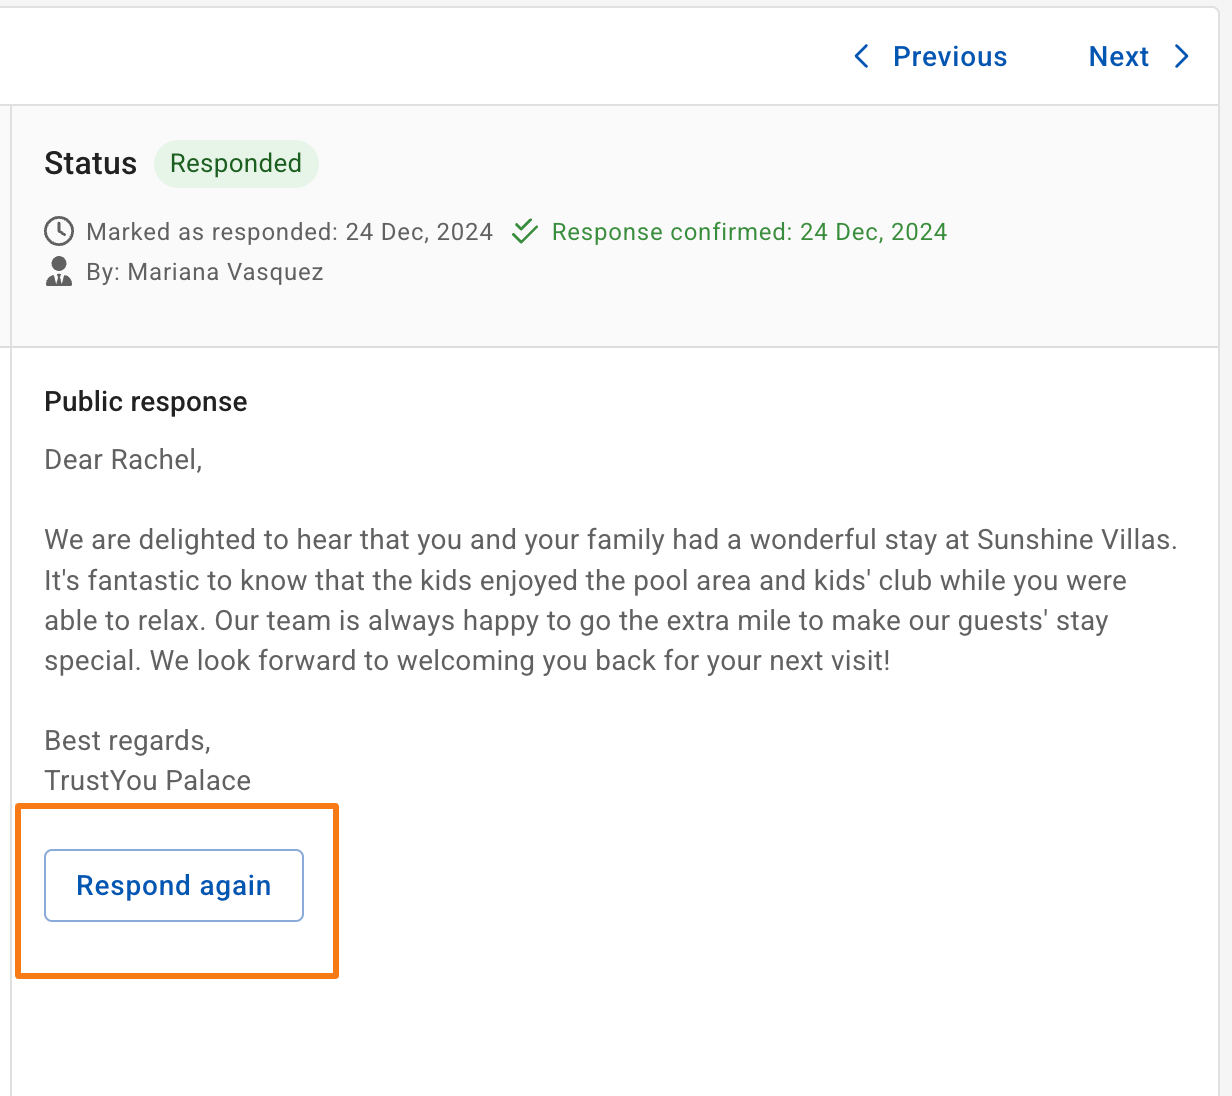Click the clock icon near Marked as responded
This screenshot has width=1232, height=1096.
click(59, 232)
